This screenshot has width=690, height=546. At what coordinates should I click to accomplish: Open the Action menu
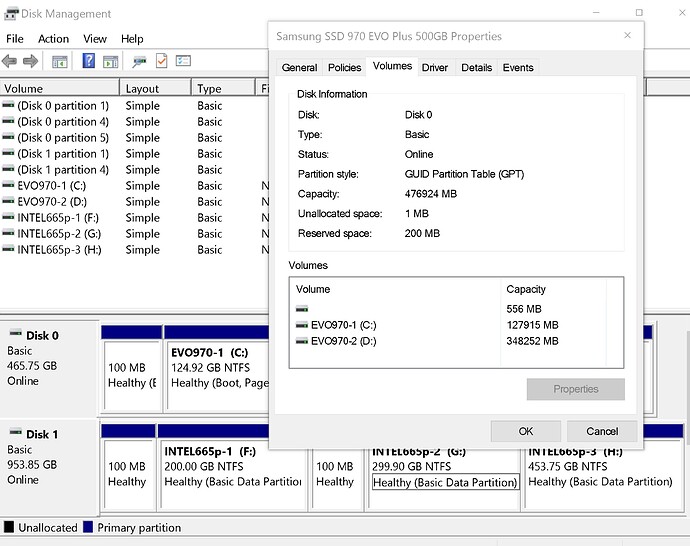click(x=53, y=39)
